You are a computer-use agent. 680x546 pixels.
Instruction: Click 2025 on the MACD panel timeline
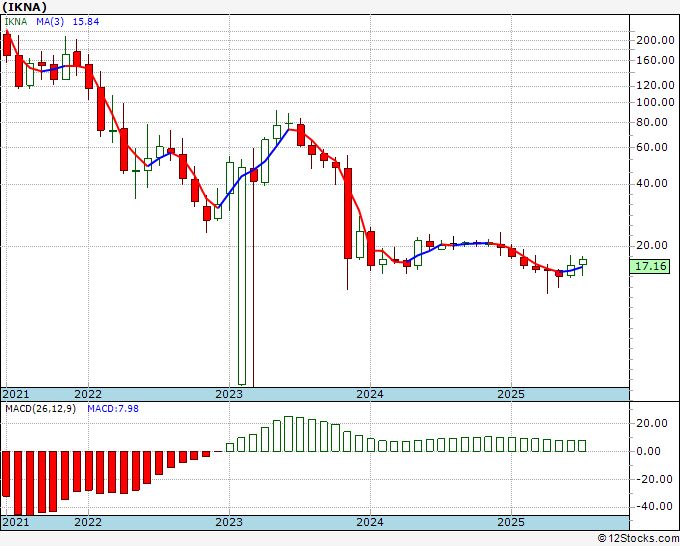(511, 522)
